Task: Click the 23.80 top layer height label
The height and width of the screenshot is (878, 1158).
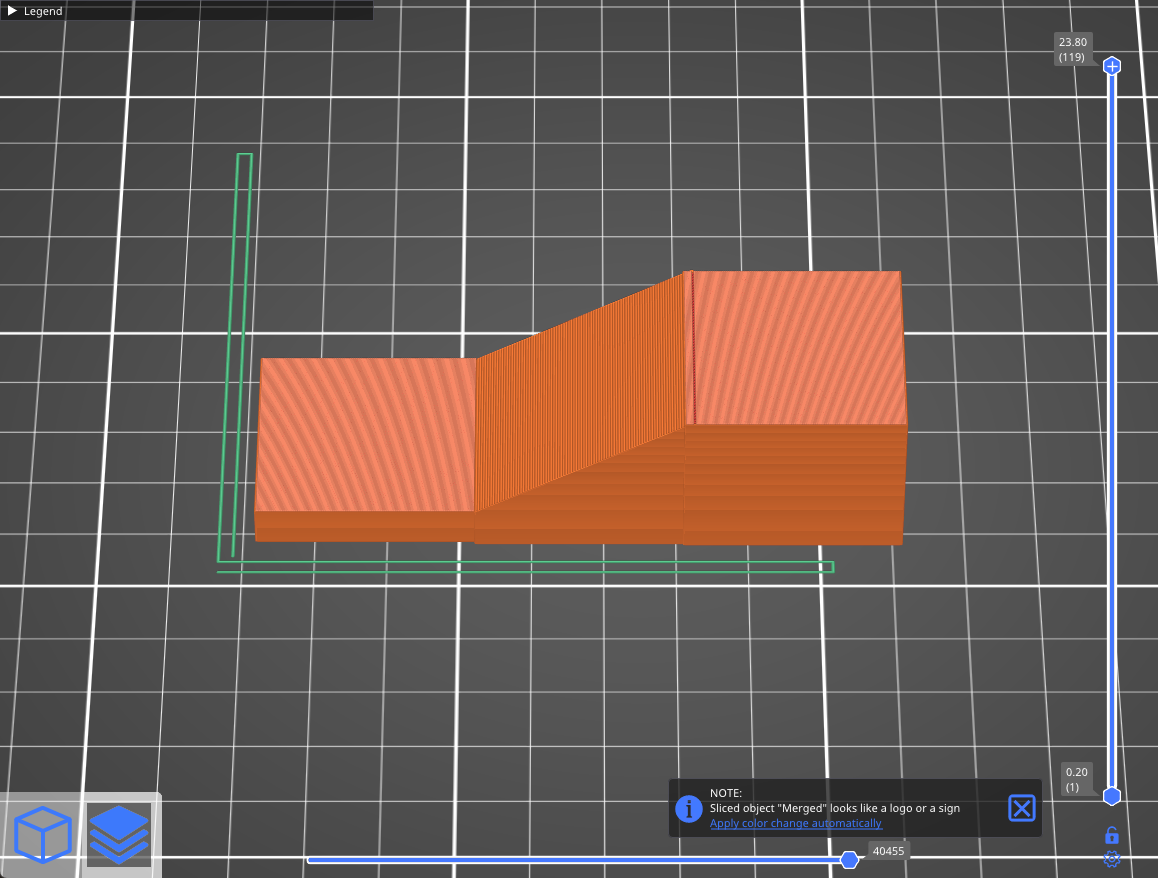Action: [x=1073, y=49]
